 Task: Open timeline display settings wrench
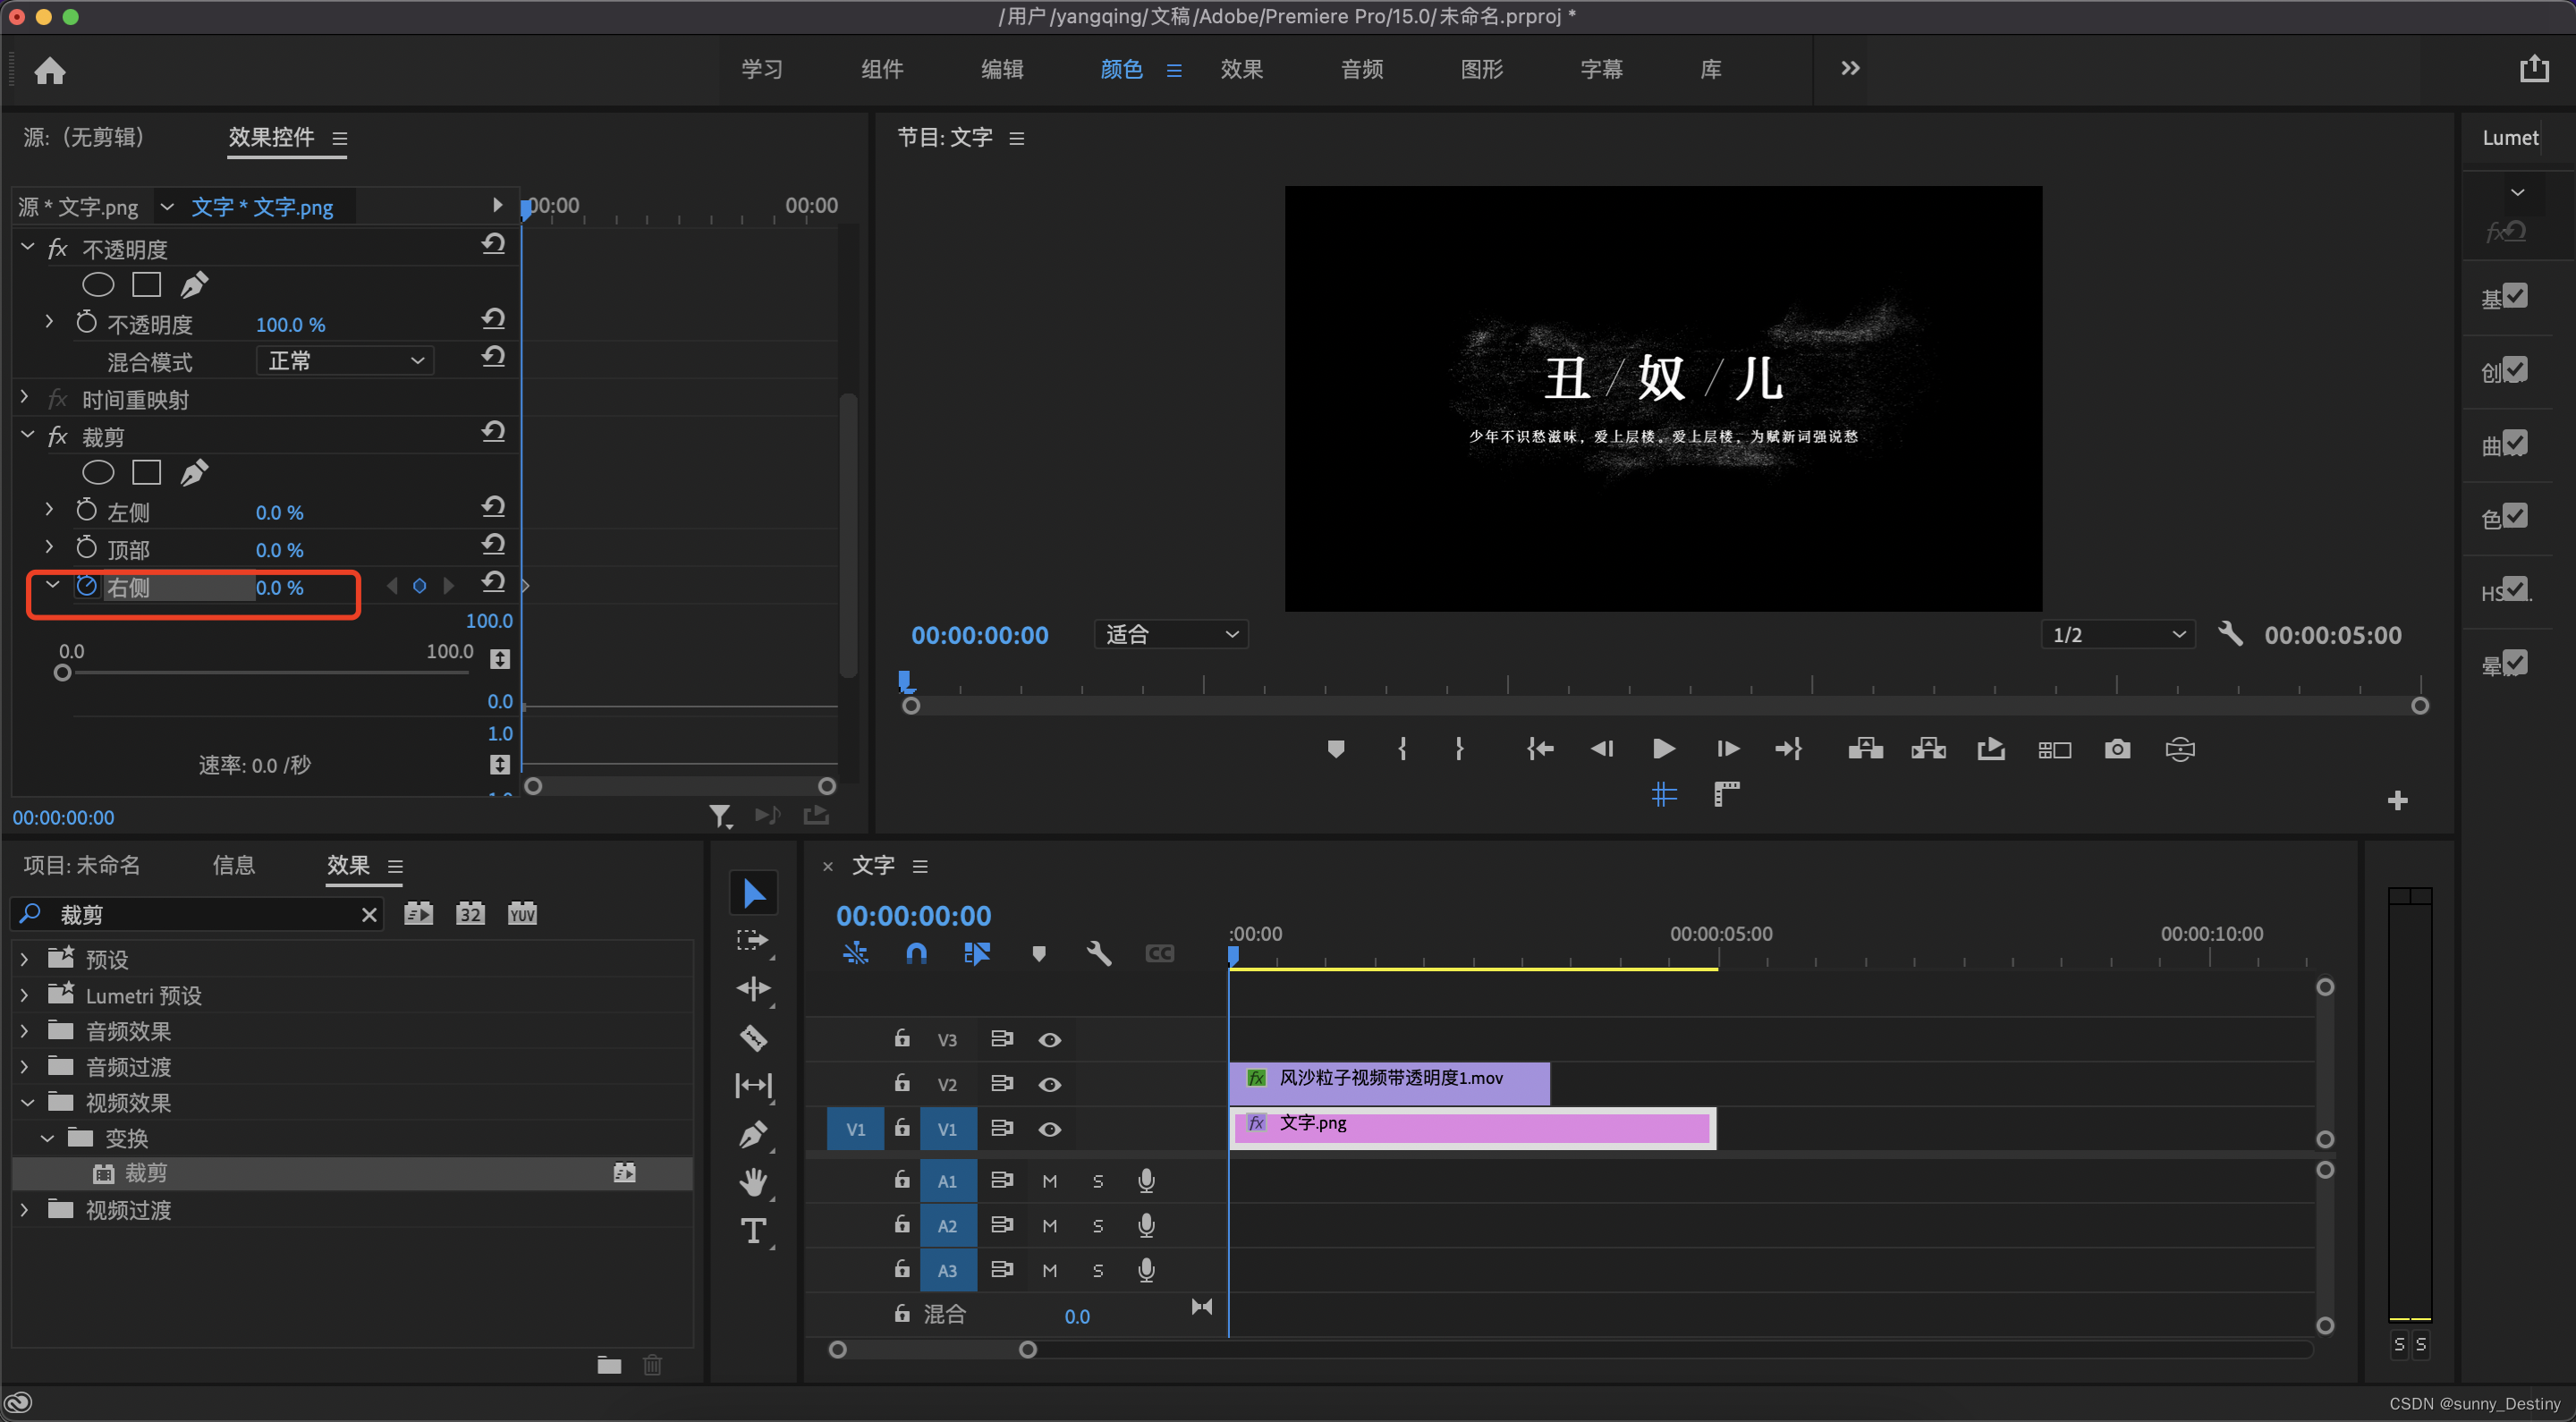[x=1099, y=953]
